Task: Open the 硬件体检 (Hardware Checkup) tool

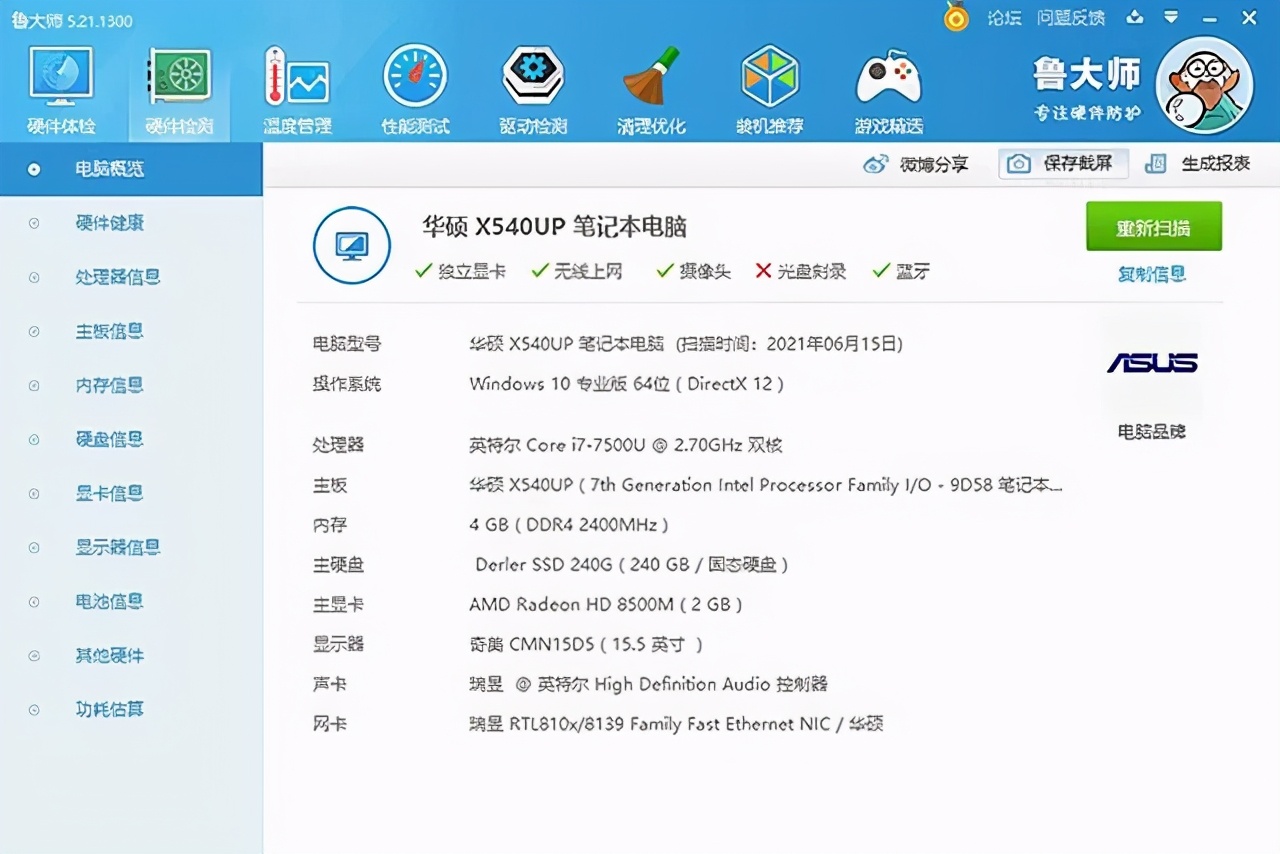Action: coord(60,85)
